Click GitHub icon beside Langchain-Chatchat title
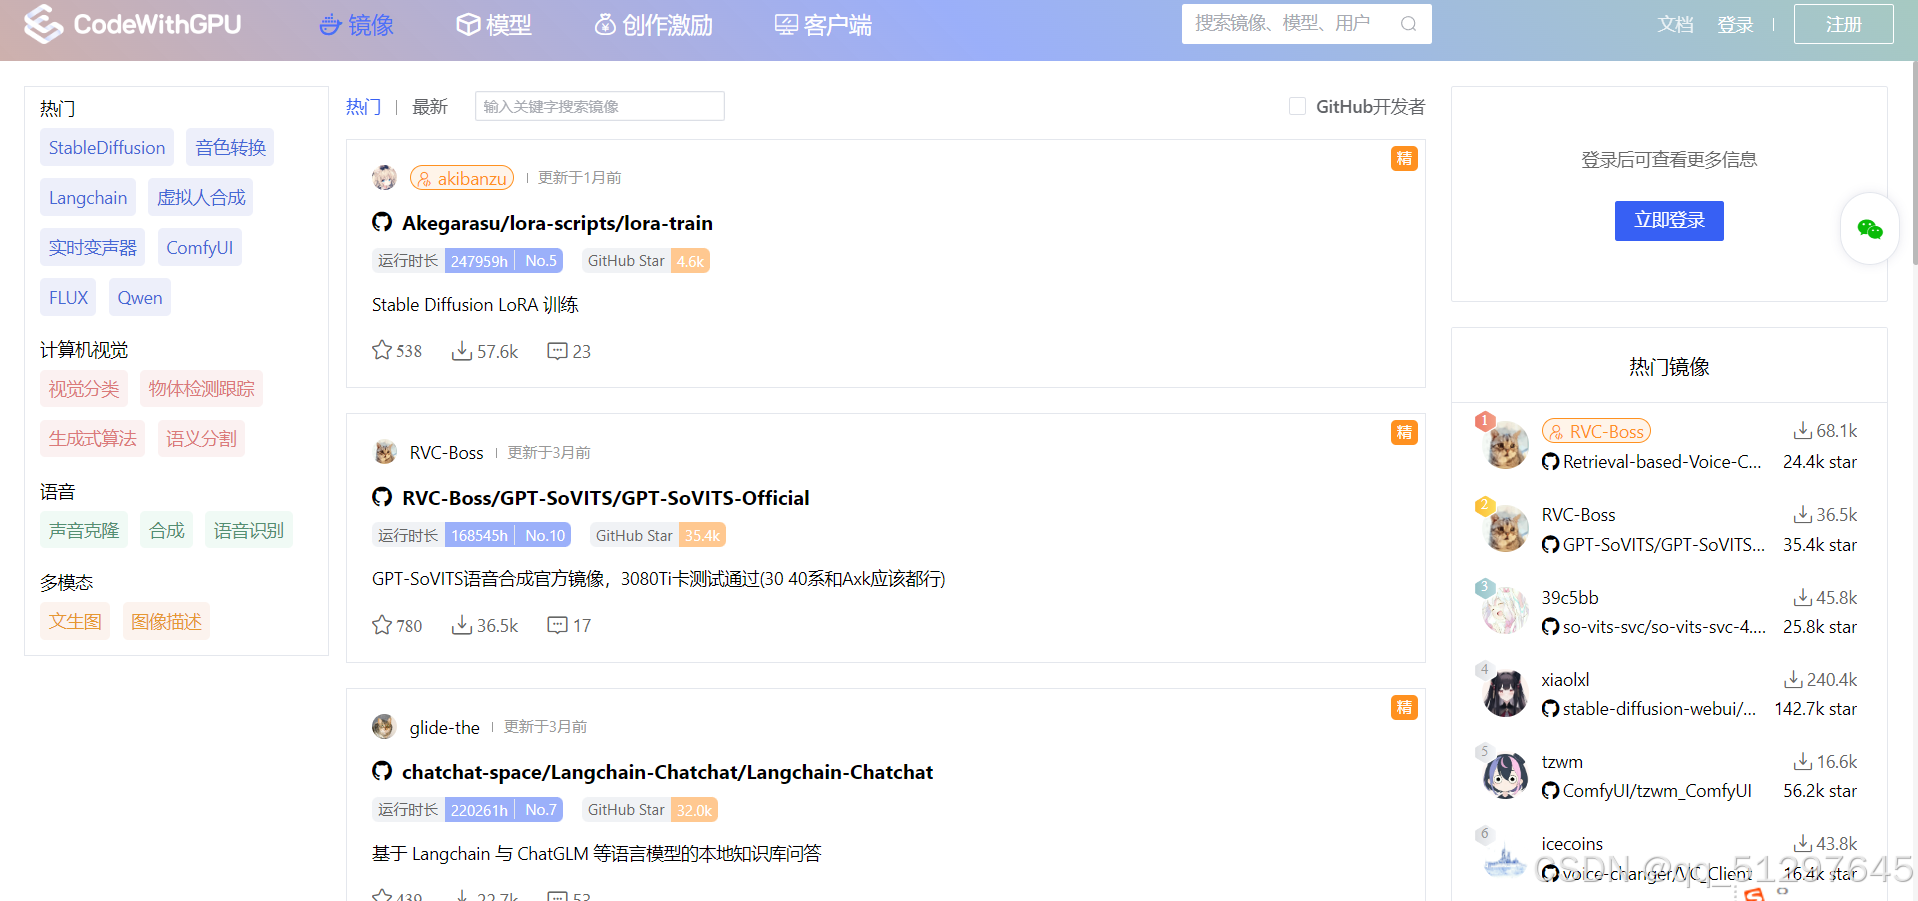Image resolution: width=1918 pixels, height=901 pixels. pos(382,771)
